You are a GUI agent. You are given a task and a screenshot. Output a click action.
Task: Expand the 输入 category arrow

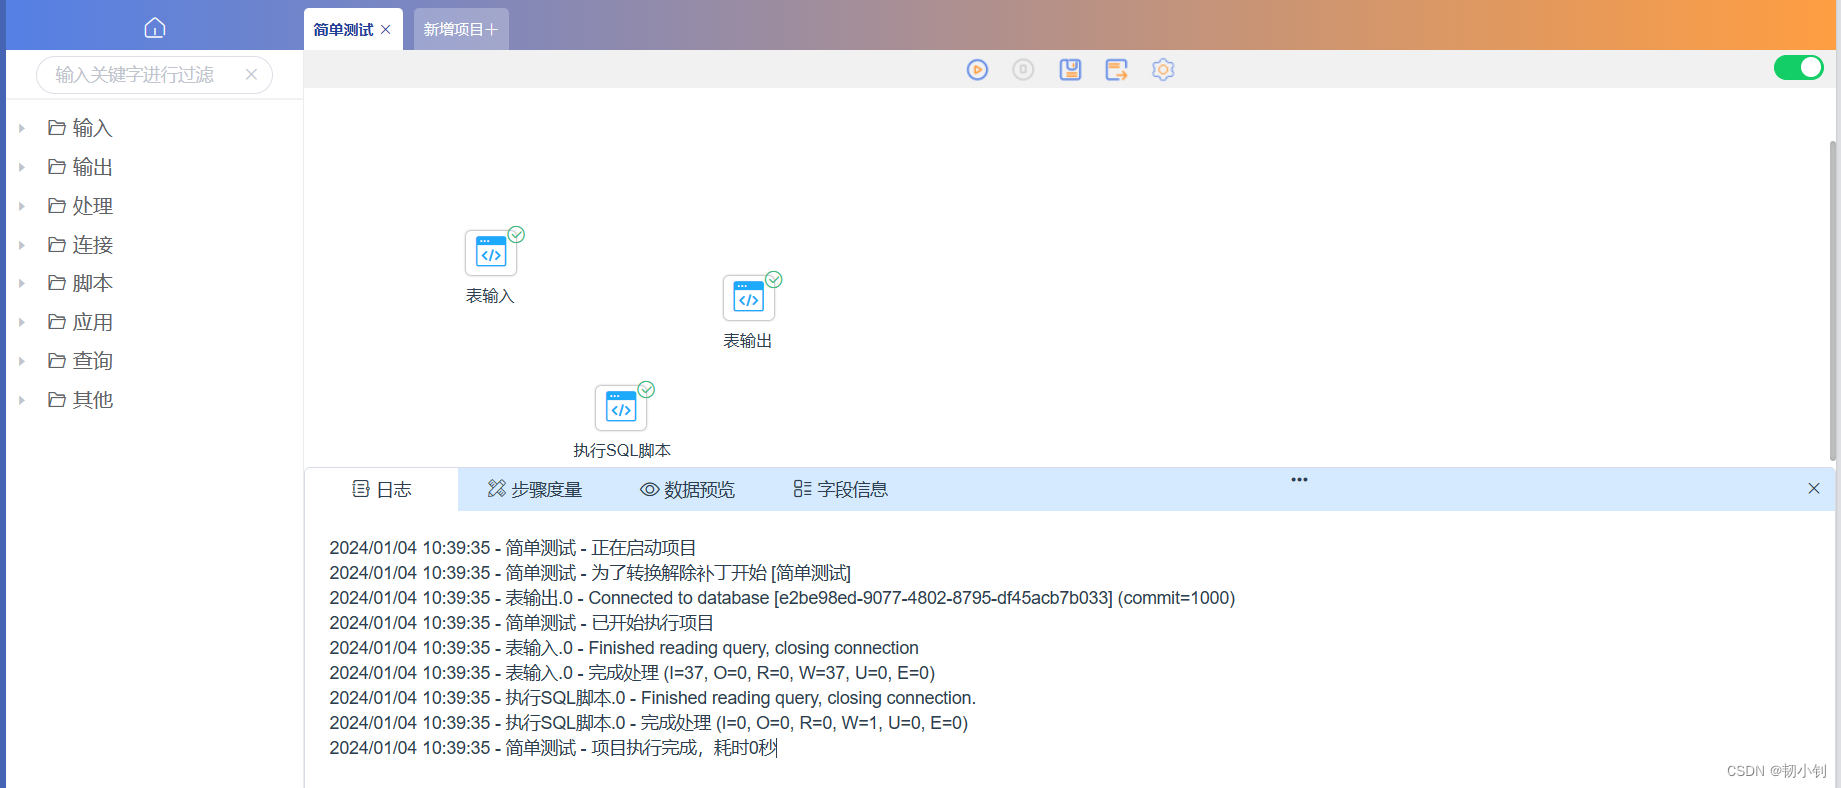point(21,128)
